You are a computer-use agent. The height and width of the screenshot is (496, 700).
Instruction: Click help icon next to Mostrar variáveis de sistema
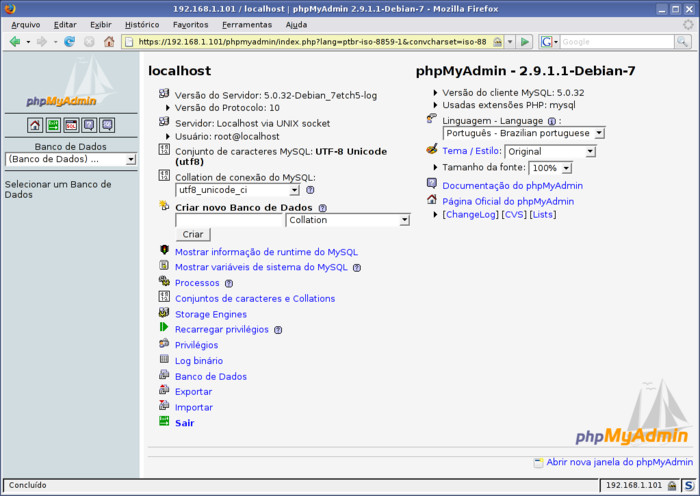pos(357,267)
